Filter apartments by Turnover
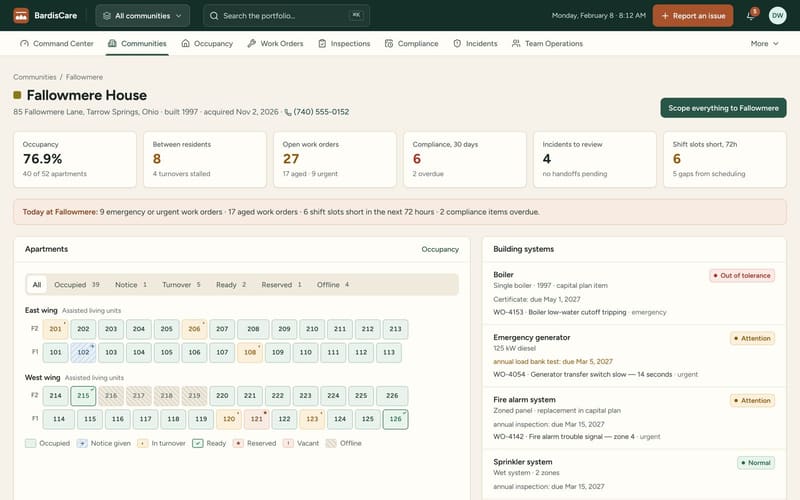This screenshot has height=500, width=800. coord(181,285)
